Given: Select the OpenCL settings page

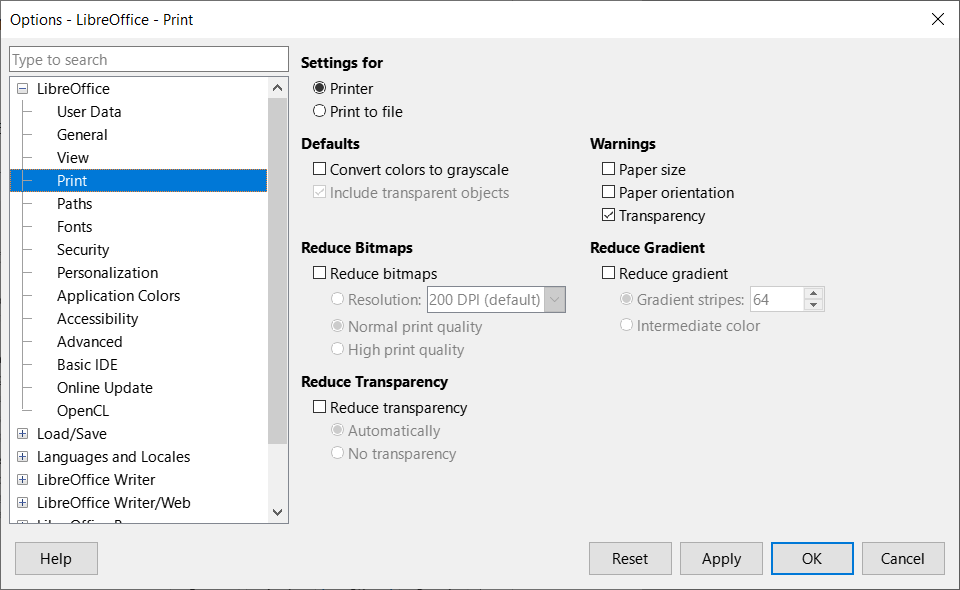Looking at the screenshot, I should click(x=83, y=410).
